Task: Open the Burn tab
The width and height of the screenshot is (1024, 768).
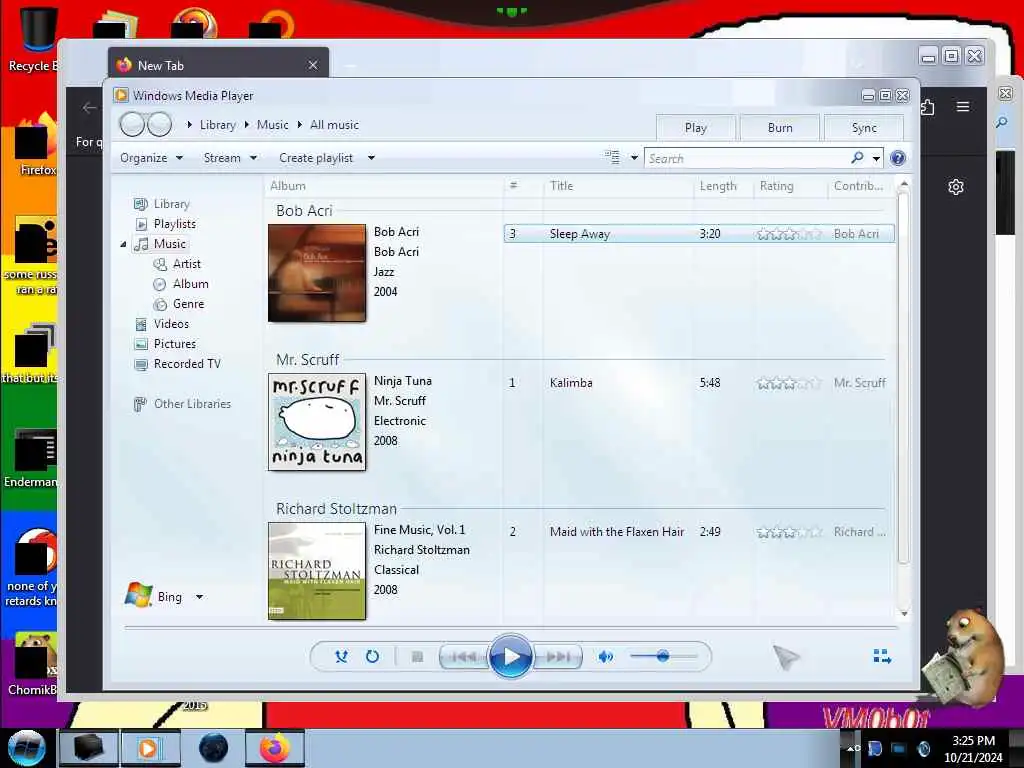Action: tap(780, 128)
